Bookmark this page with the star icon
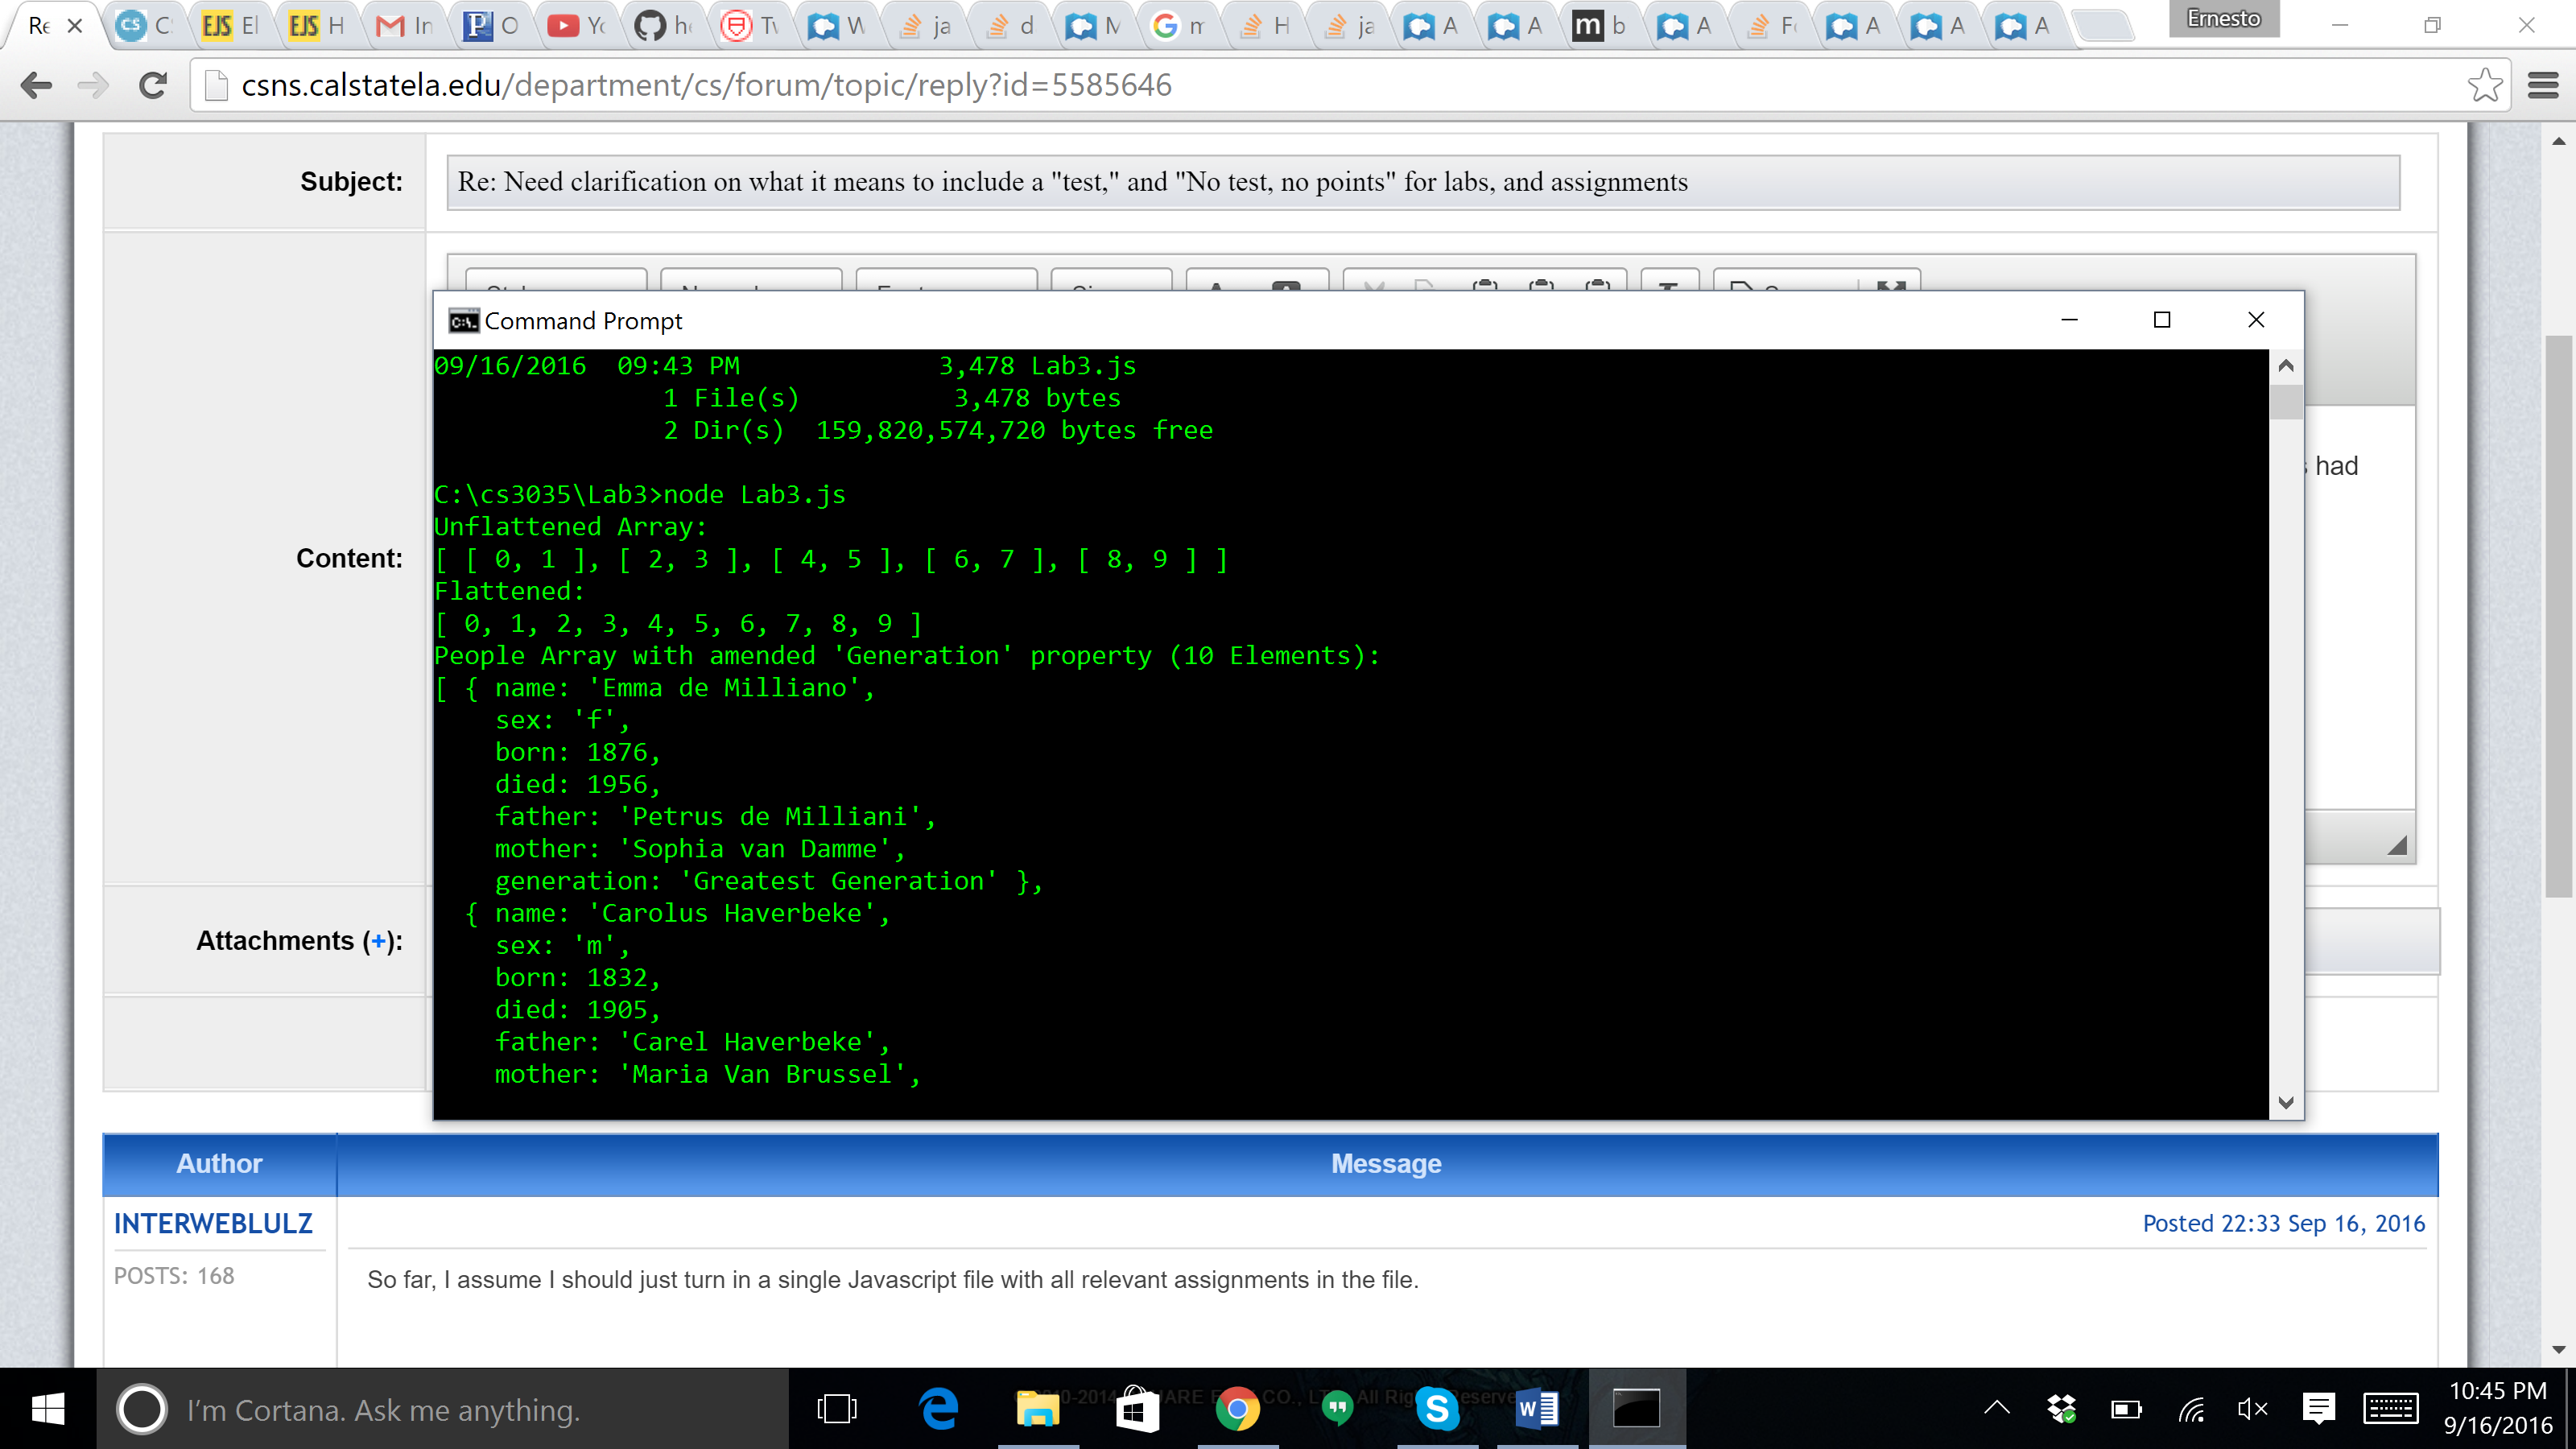 (x=2485, y=85)
